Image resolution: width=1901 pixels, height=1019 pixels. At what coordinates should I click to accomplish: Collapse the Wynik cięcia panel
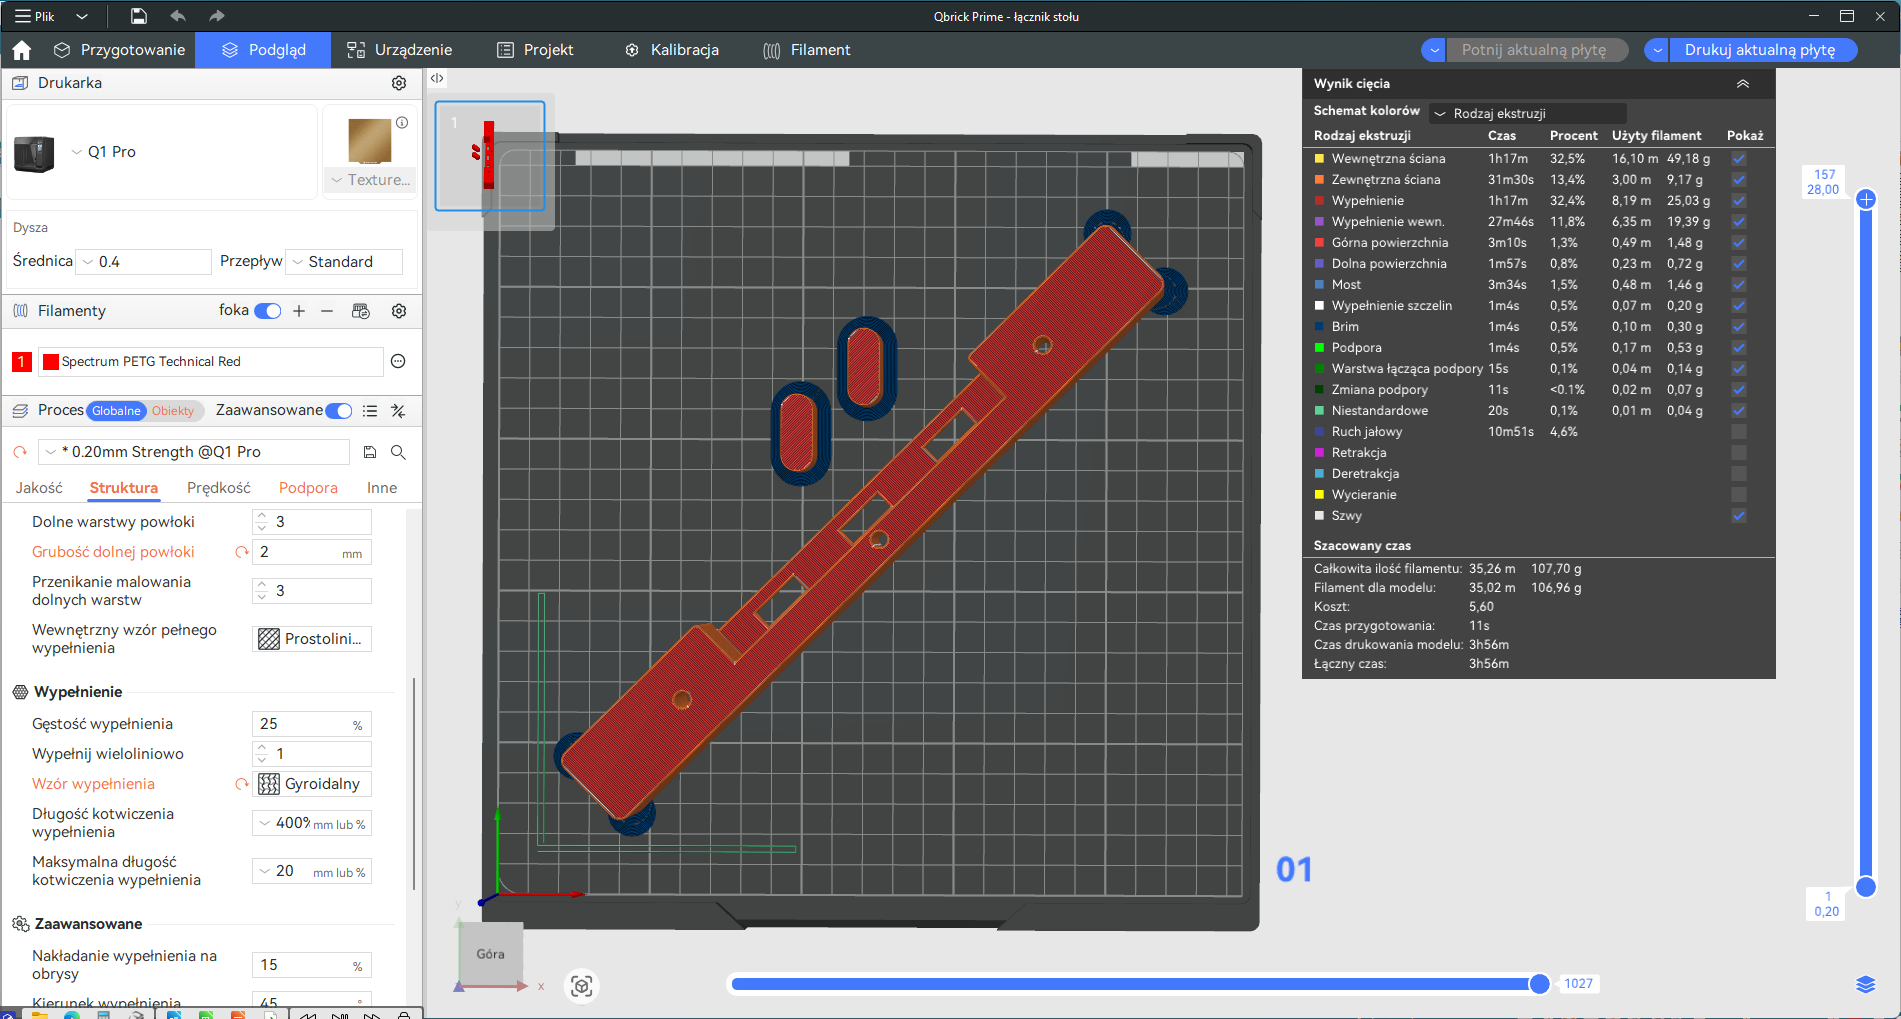coord(1743,84)
